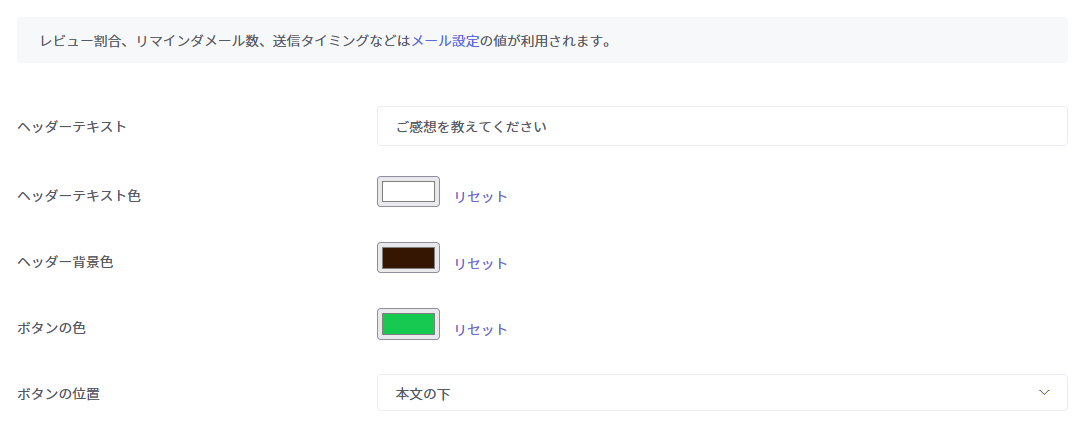
Task: Reset the ボタンの色 with リセット
Action: 481,330
